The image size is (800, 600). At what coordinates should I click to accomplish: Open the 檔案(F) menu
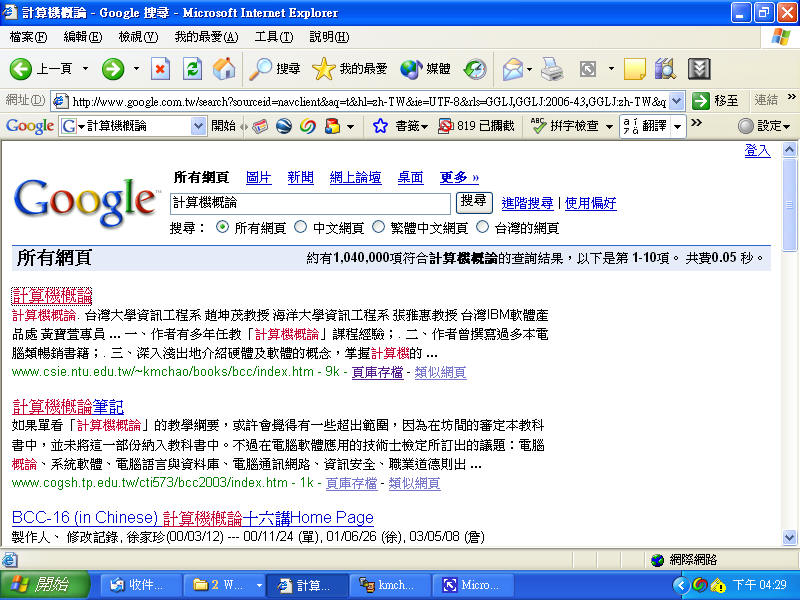click(28, 37)
